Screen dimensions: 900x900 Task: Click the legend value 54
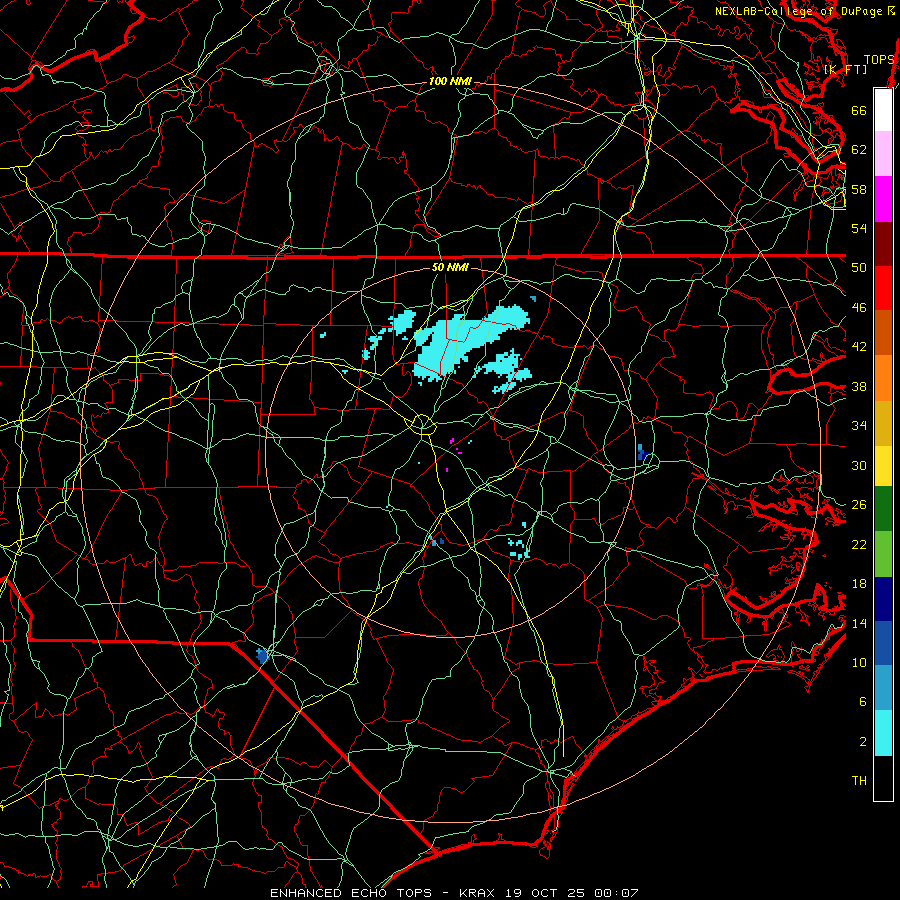pos(859,228)
